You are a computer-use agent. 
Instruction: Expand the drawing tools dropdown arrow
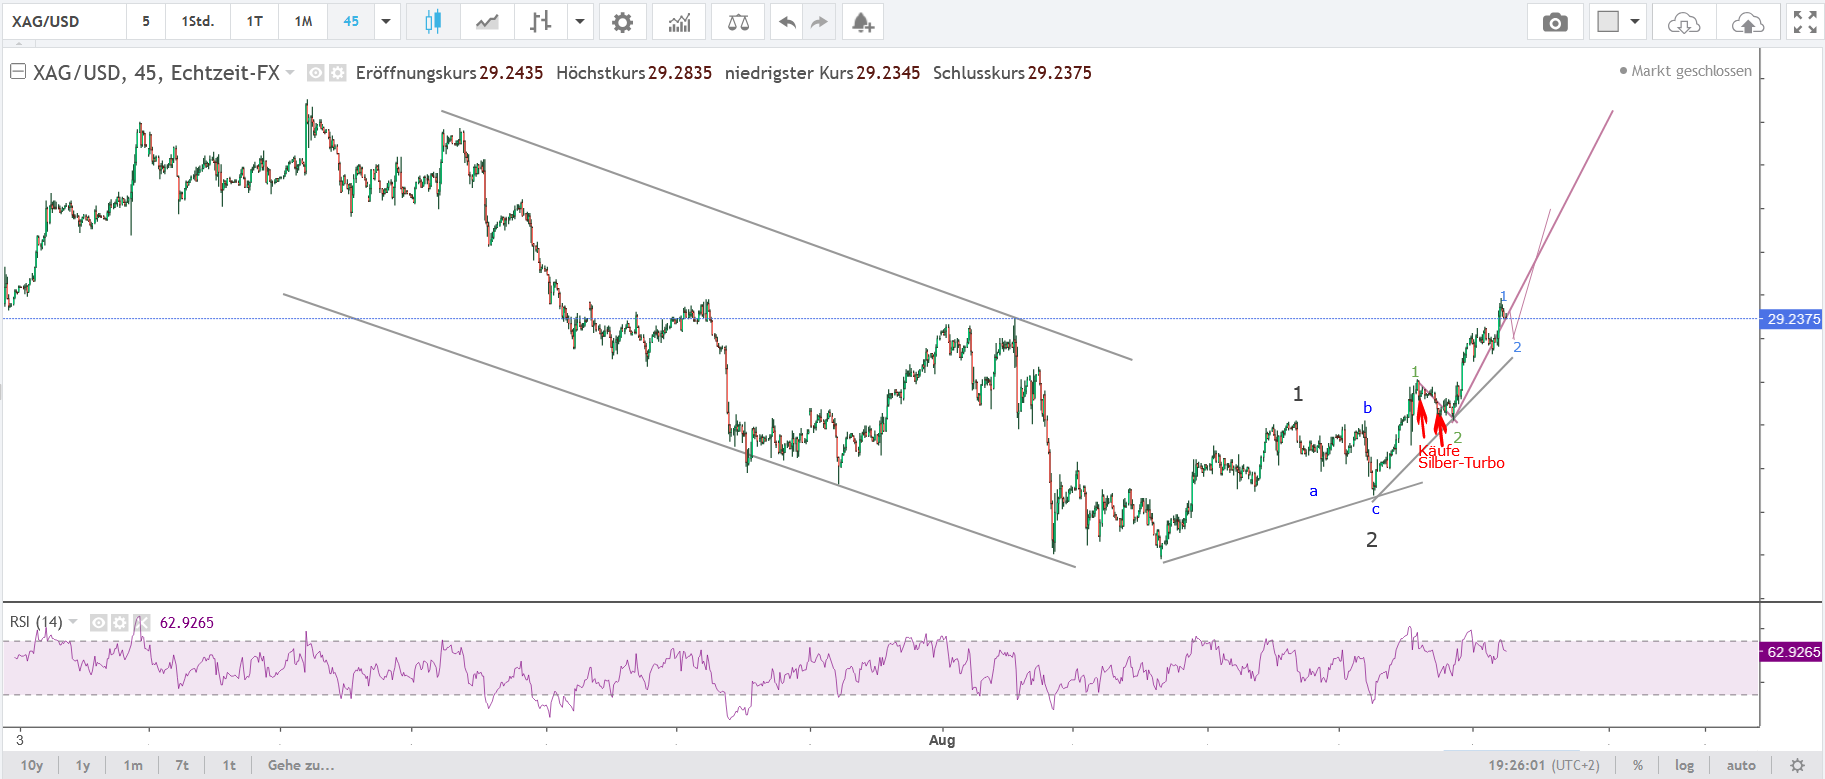(x=580, y=22)
